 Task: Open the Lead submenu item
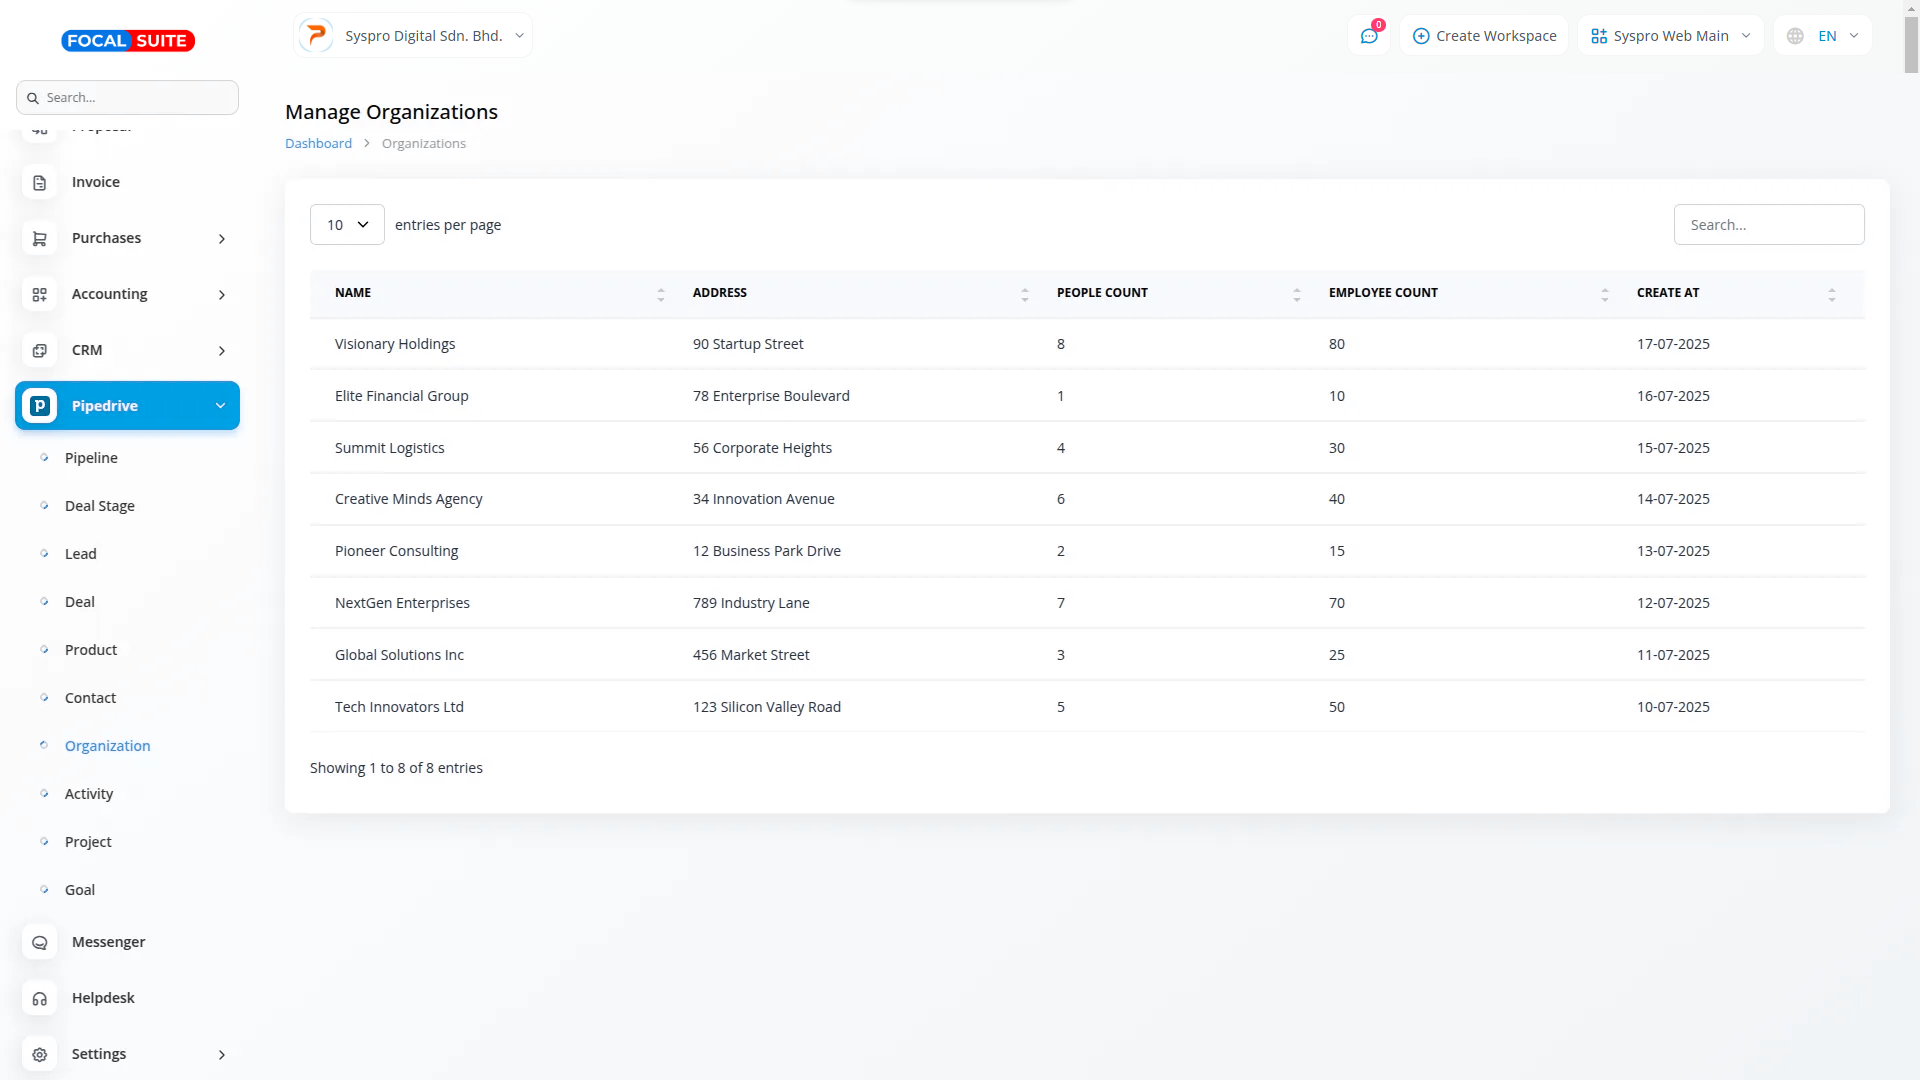tap(81, 554)
